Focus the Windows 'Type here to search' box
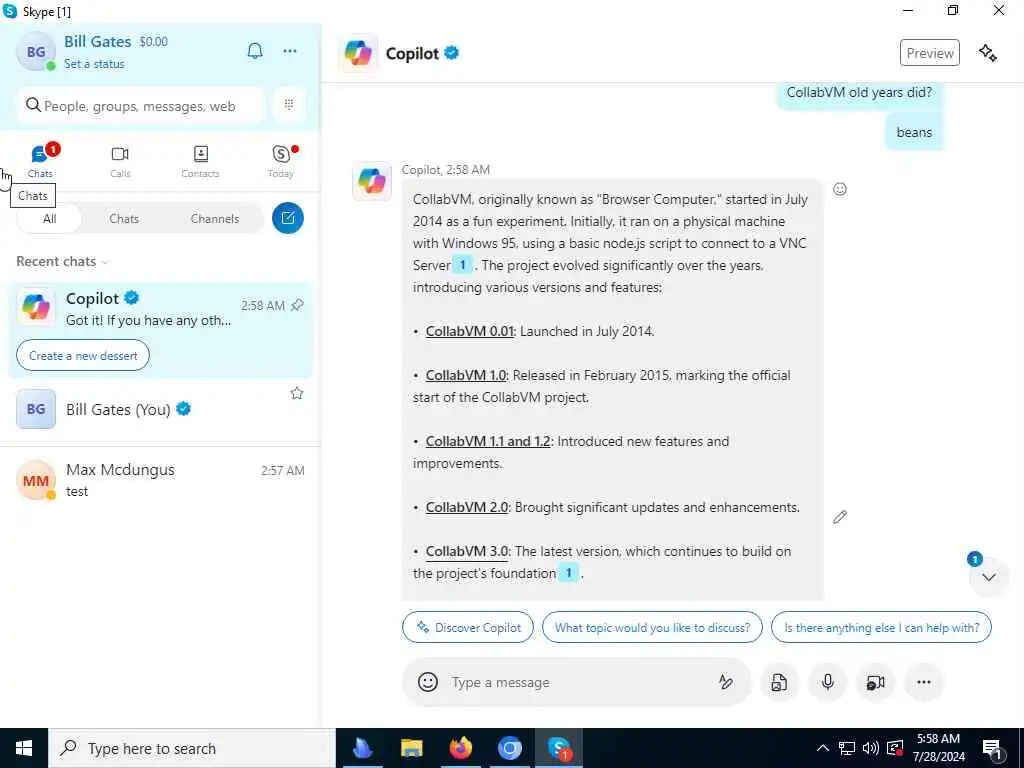This screenshot has height=768, width=1024. click(x=192, y=748)
